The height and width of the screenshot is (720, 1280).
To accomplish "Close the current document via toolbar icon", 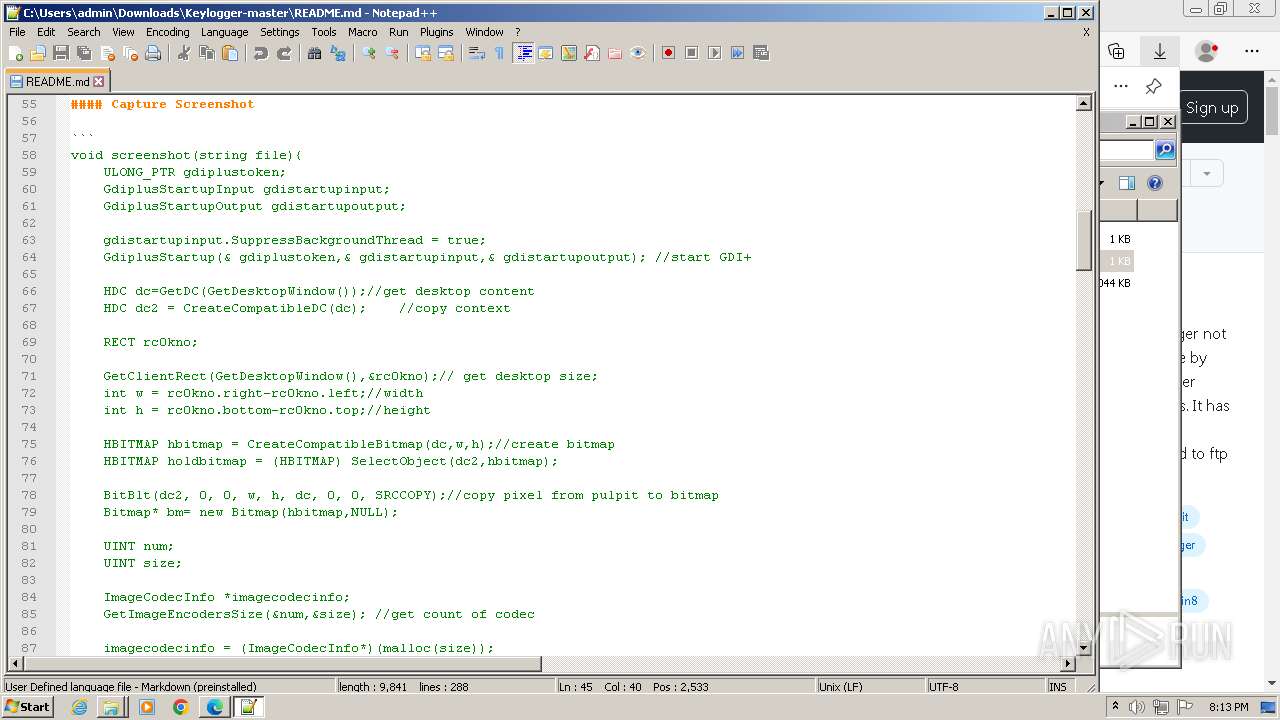I will pyautogui.click(x=107, y=53).
